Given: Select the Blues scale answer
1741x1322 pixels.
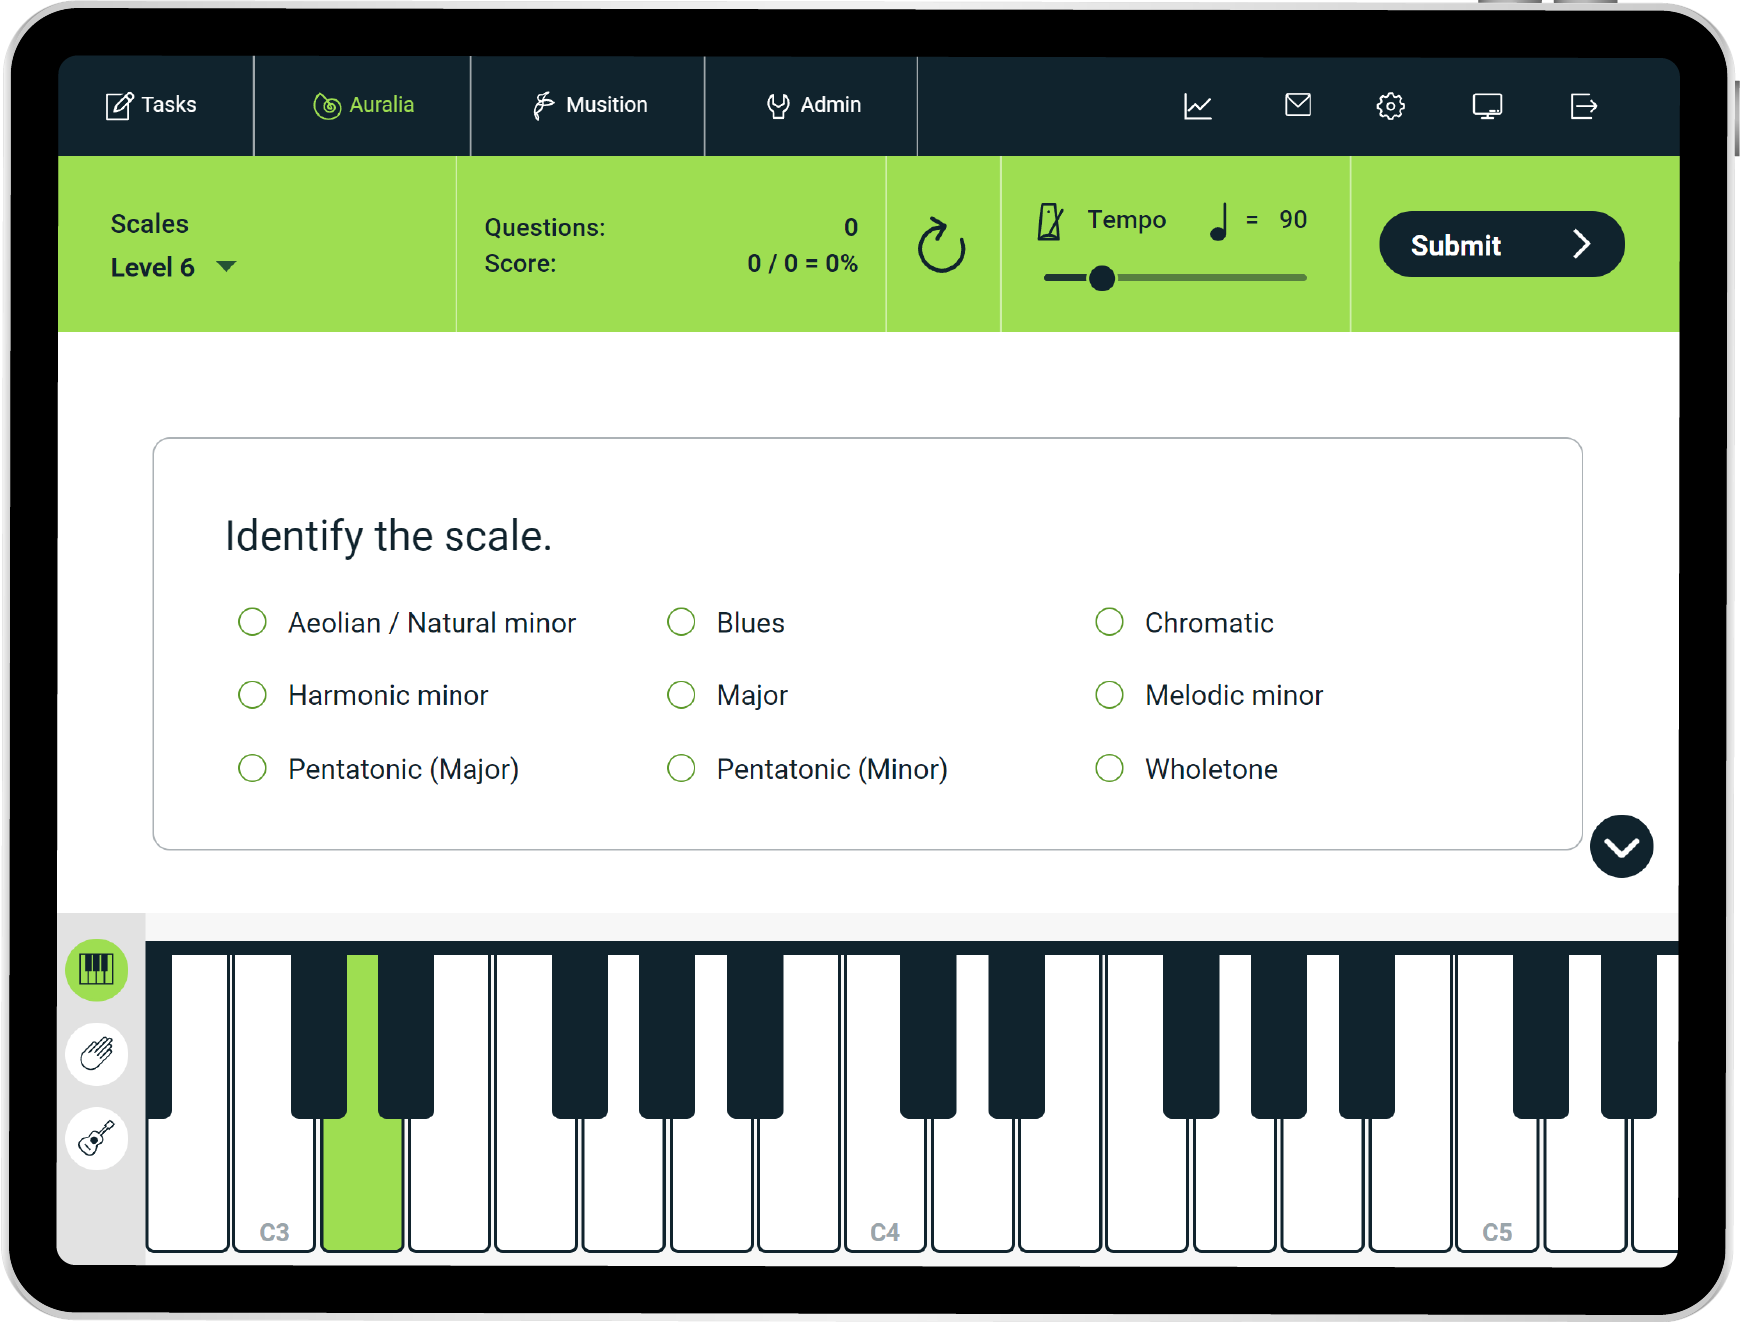Looking at the screenshot, I should click(x=681, y=622).
